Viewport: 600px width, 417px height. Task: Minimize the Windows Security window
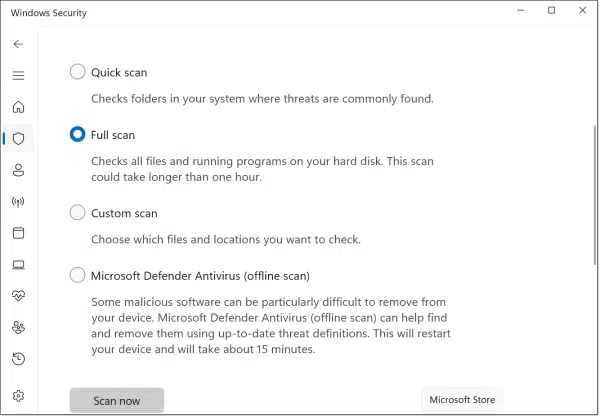pos(520,10)
